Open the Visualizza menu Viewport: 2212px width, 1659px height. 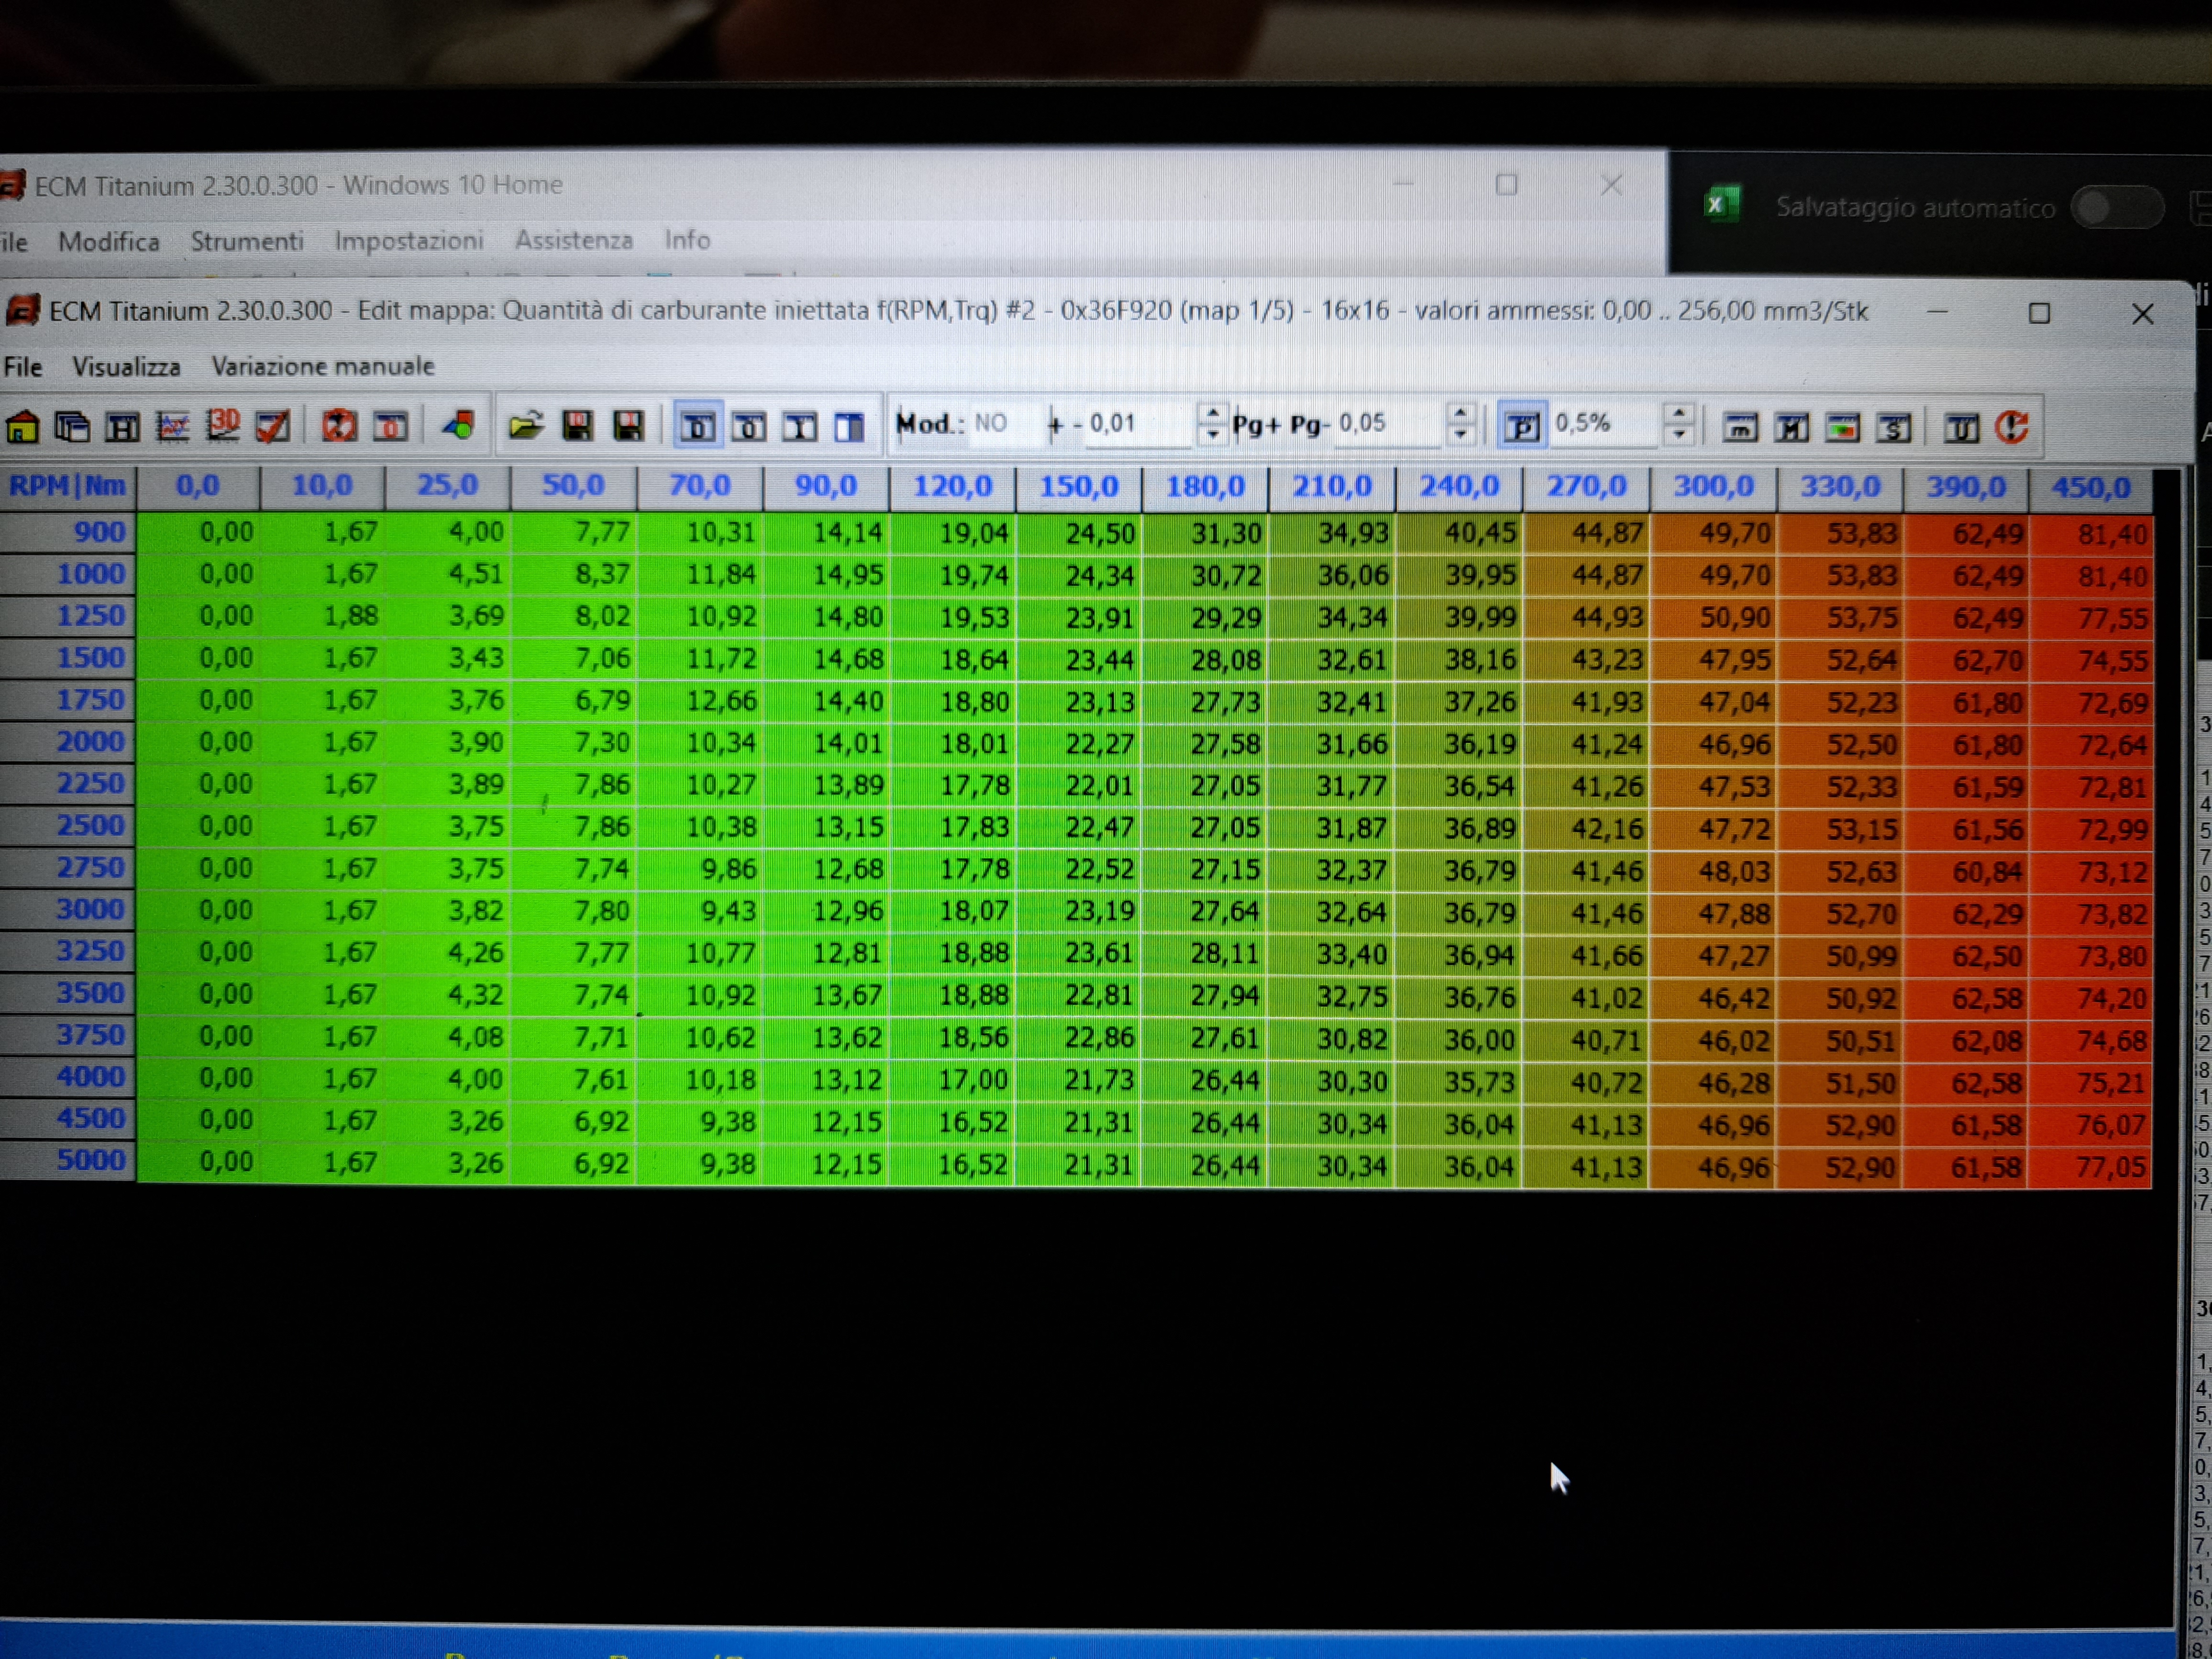[x=126, y=367]
